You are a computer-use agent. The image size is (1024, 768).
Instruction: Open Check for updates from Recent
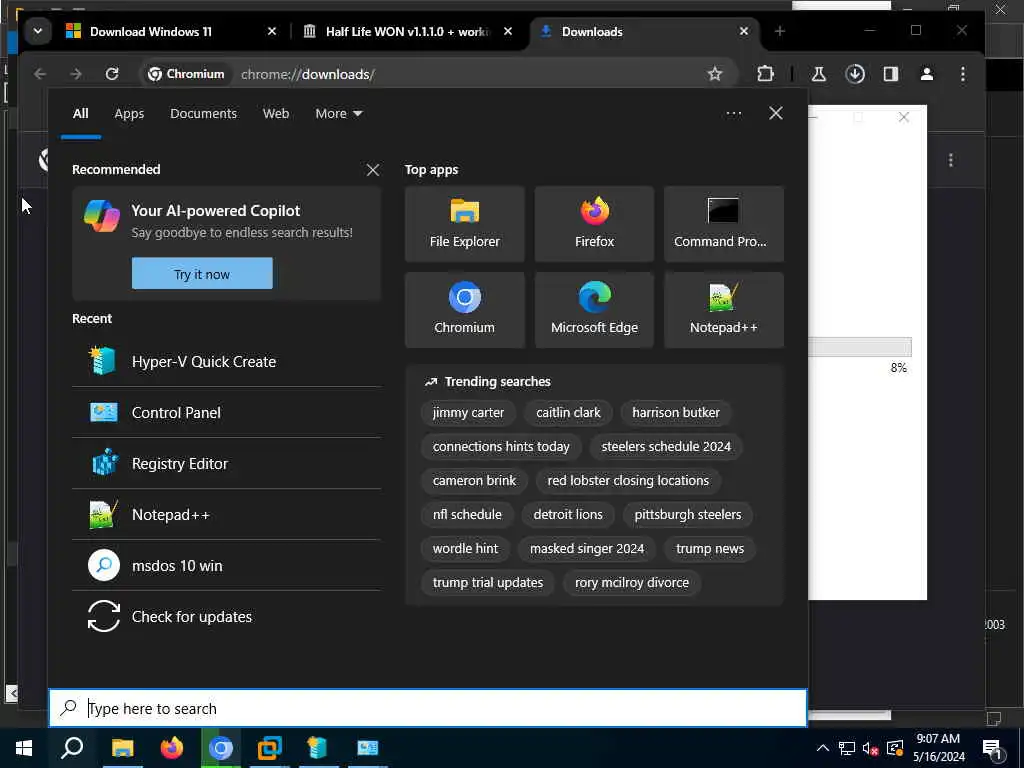tap(227, 616)
